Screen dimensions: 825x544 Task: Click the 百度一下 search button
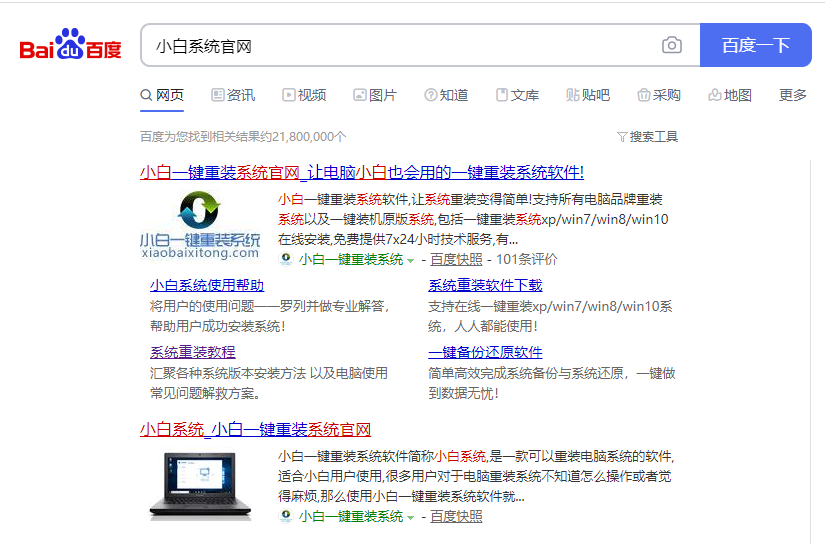pyautogui.click(x=756, y=45)
